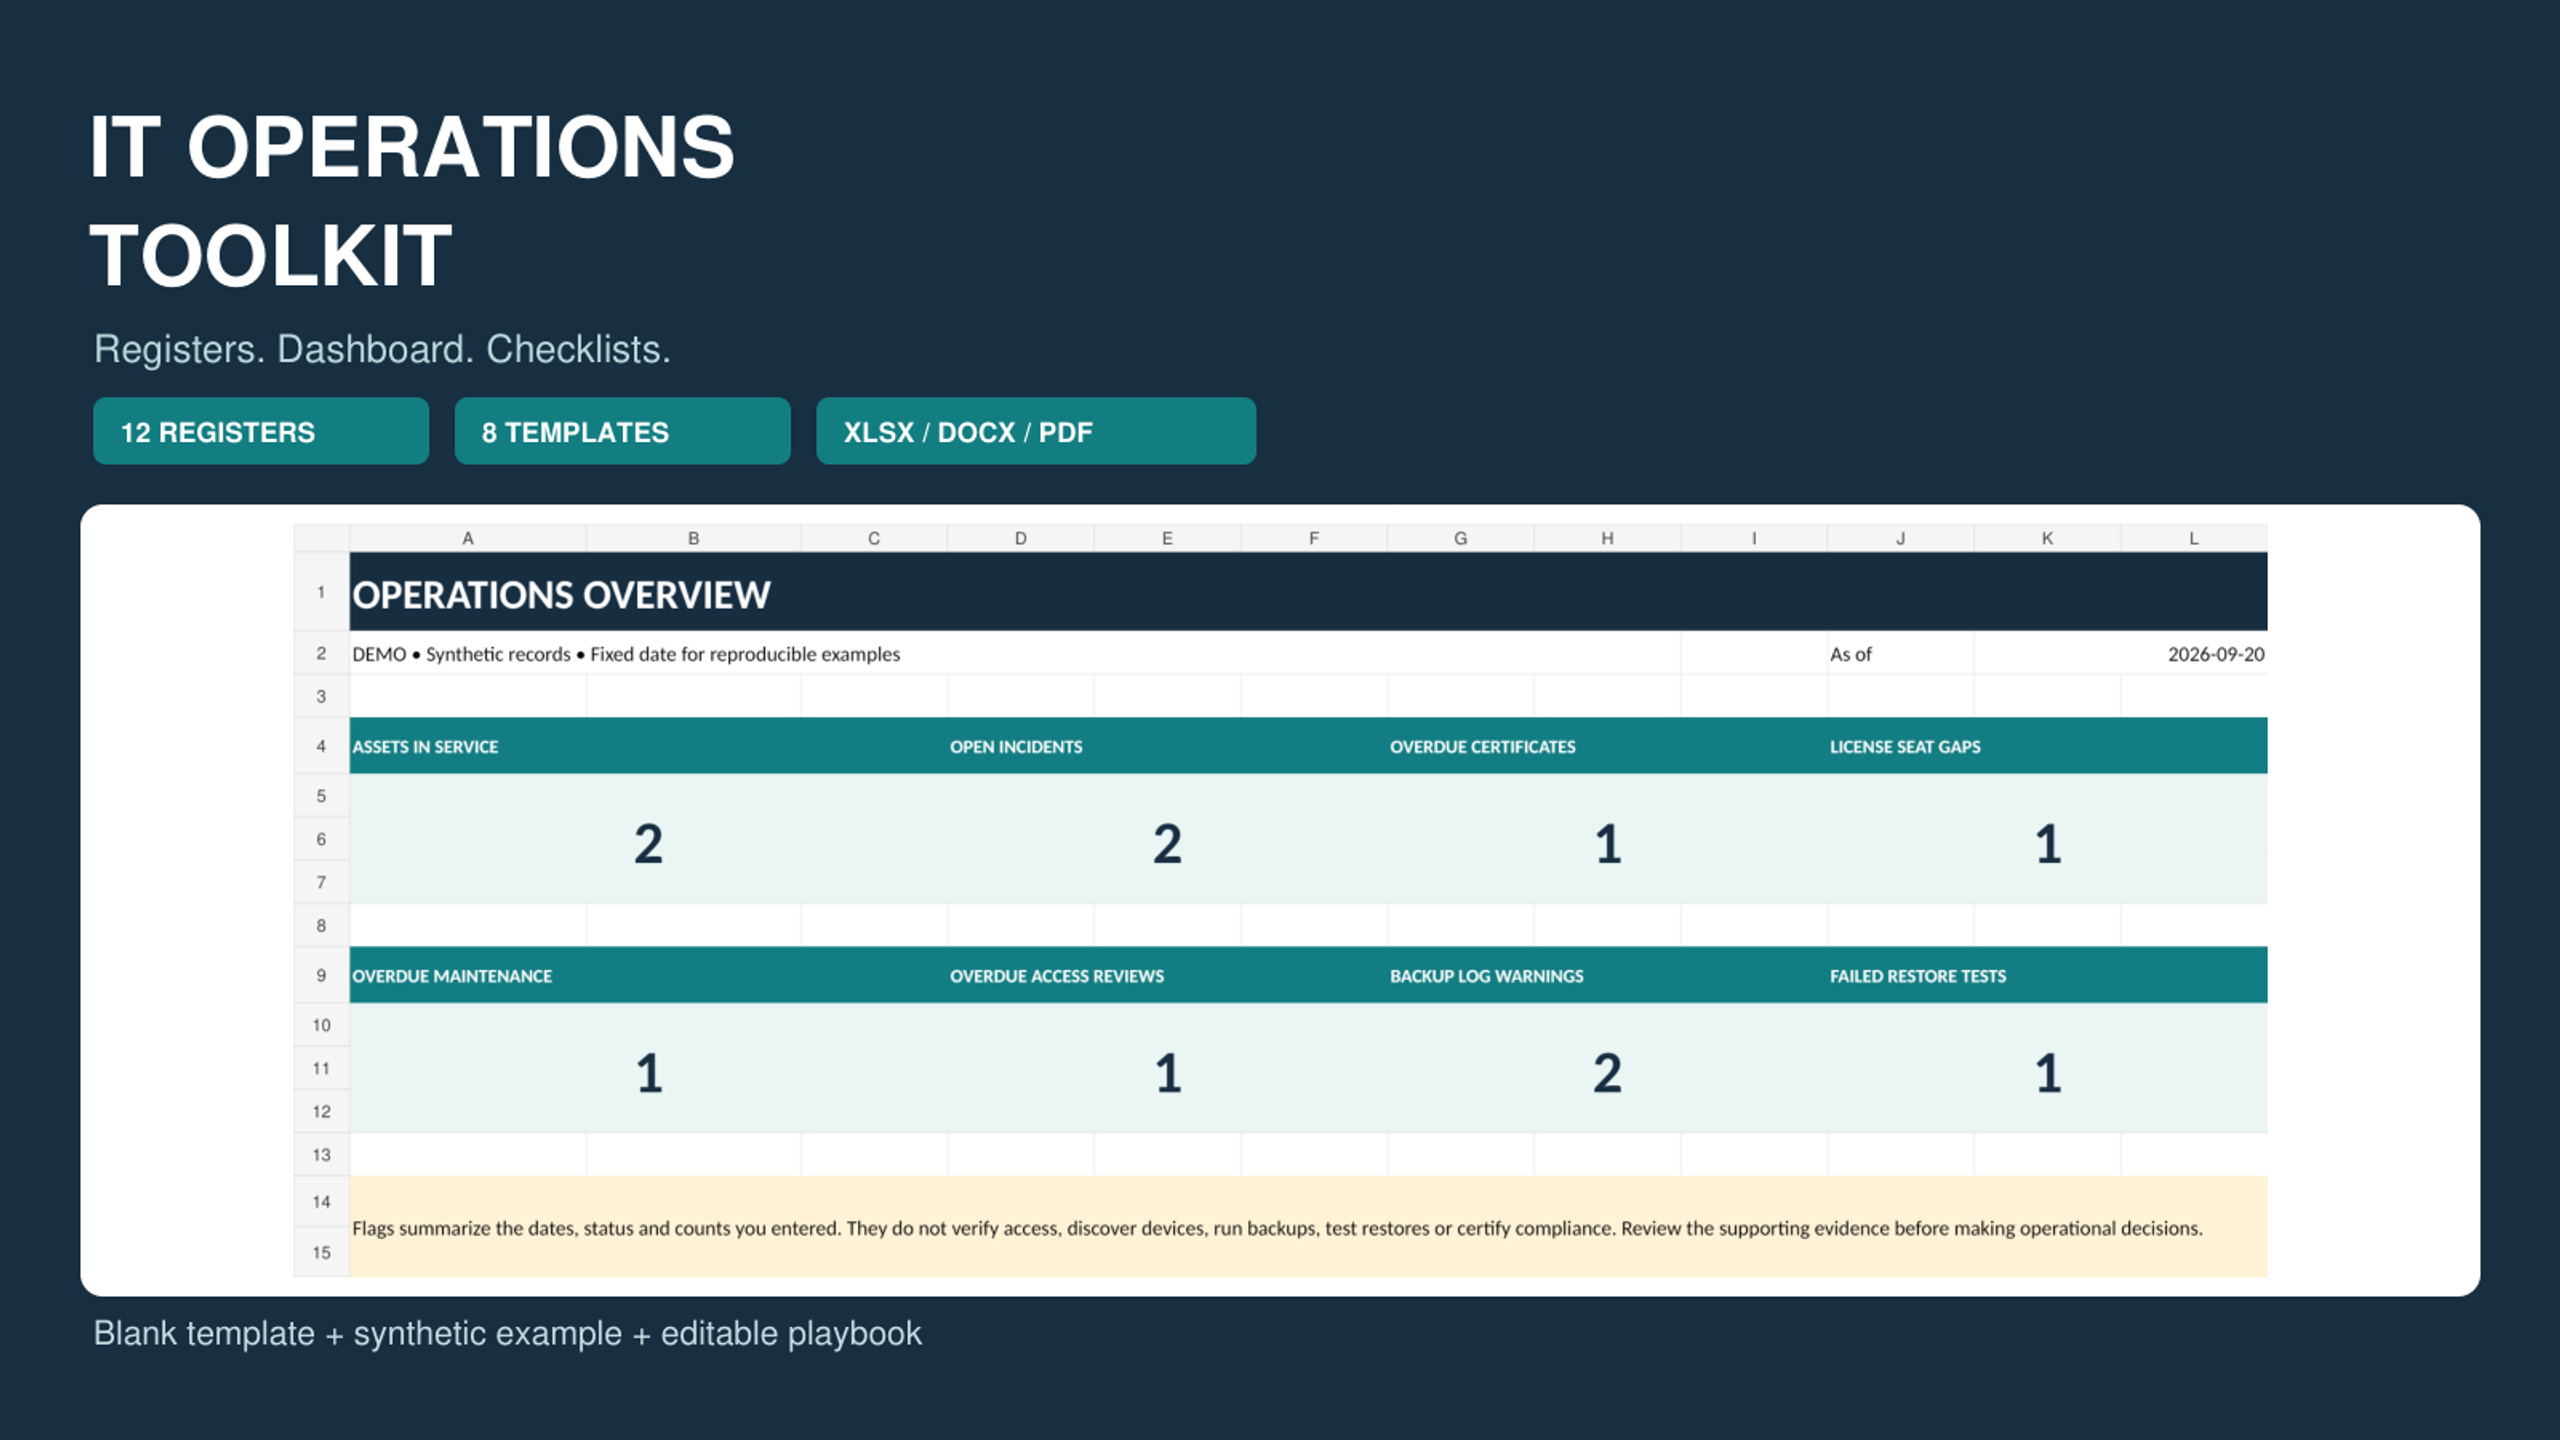The width and height of the screenshot is (2560, 1440).
Task: Click the 12 REGISTERS badge
Action: [261, 431]
